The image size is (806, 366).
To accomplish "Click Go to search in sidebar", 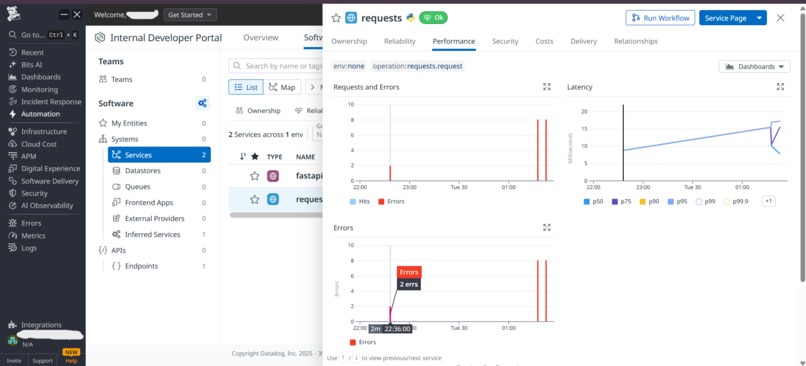I will [x=43, y=35].
